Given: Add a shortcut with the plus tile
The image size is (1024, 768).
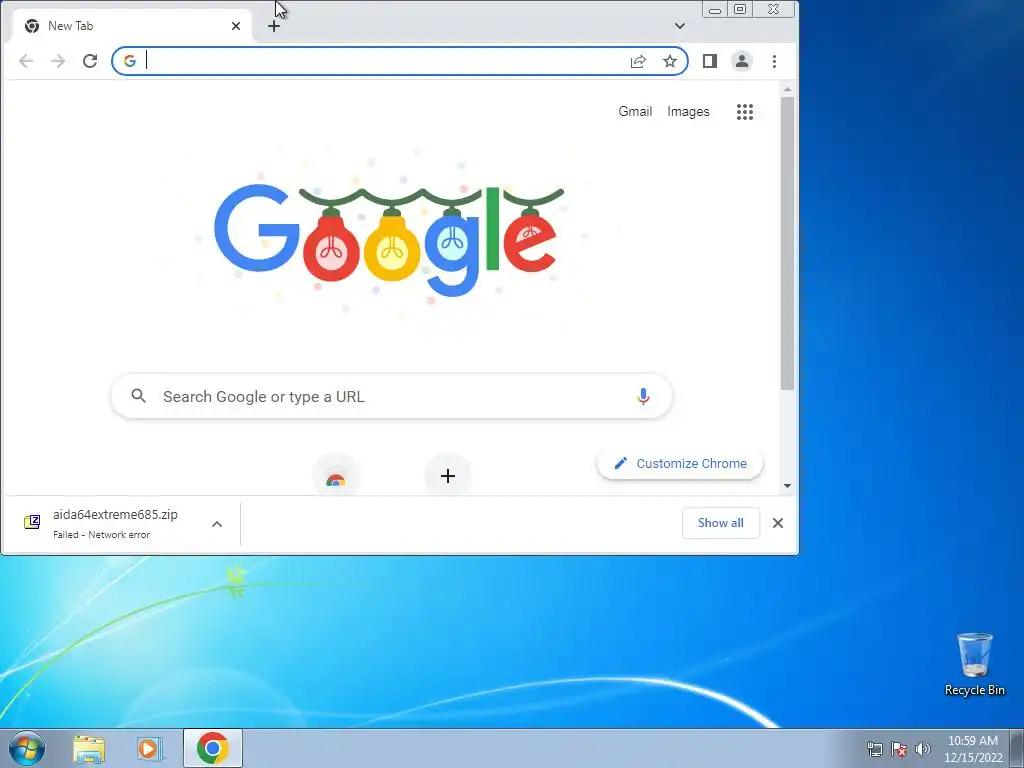Looking at the screenshot, I should 448,476.
